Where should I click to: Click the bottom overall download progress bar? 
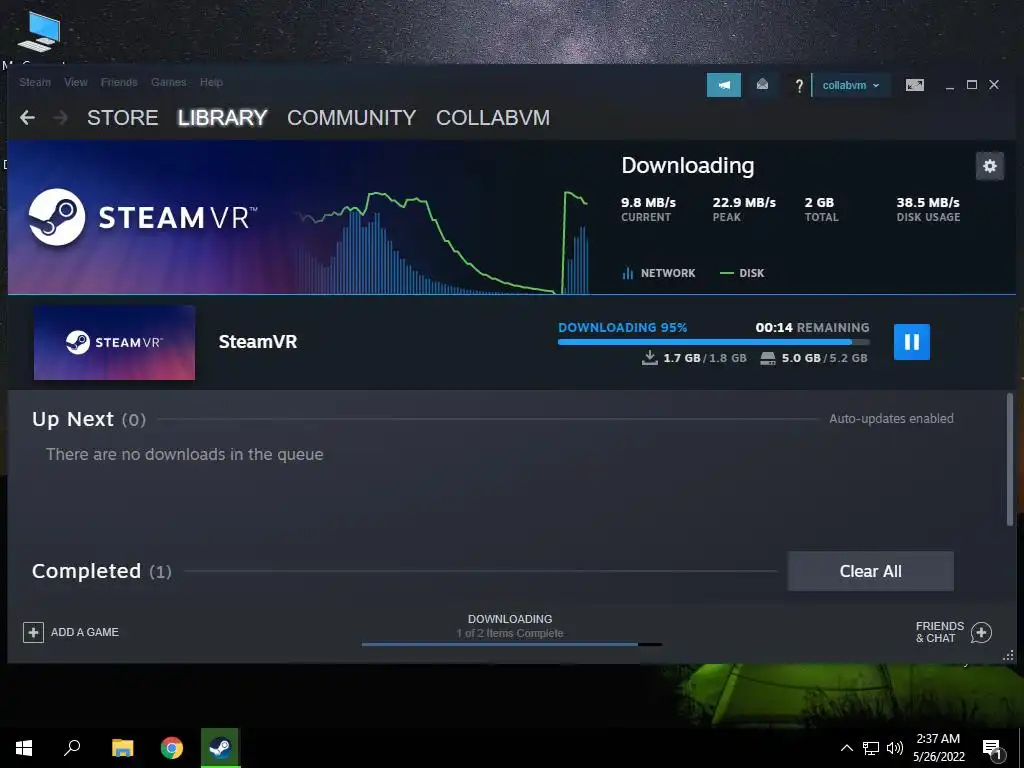click(512, 645)
